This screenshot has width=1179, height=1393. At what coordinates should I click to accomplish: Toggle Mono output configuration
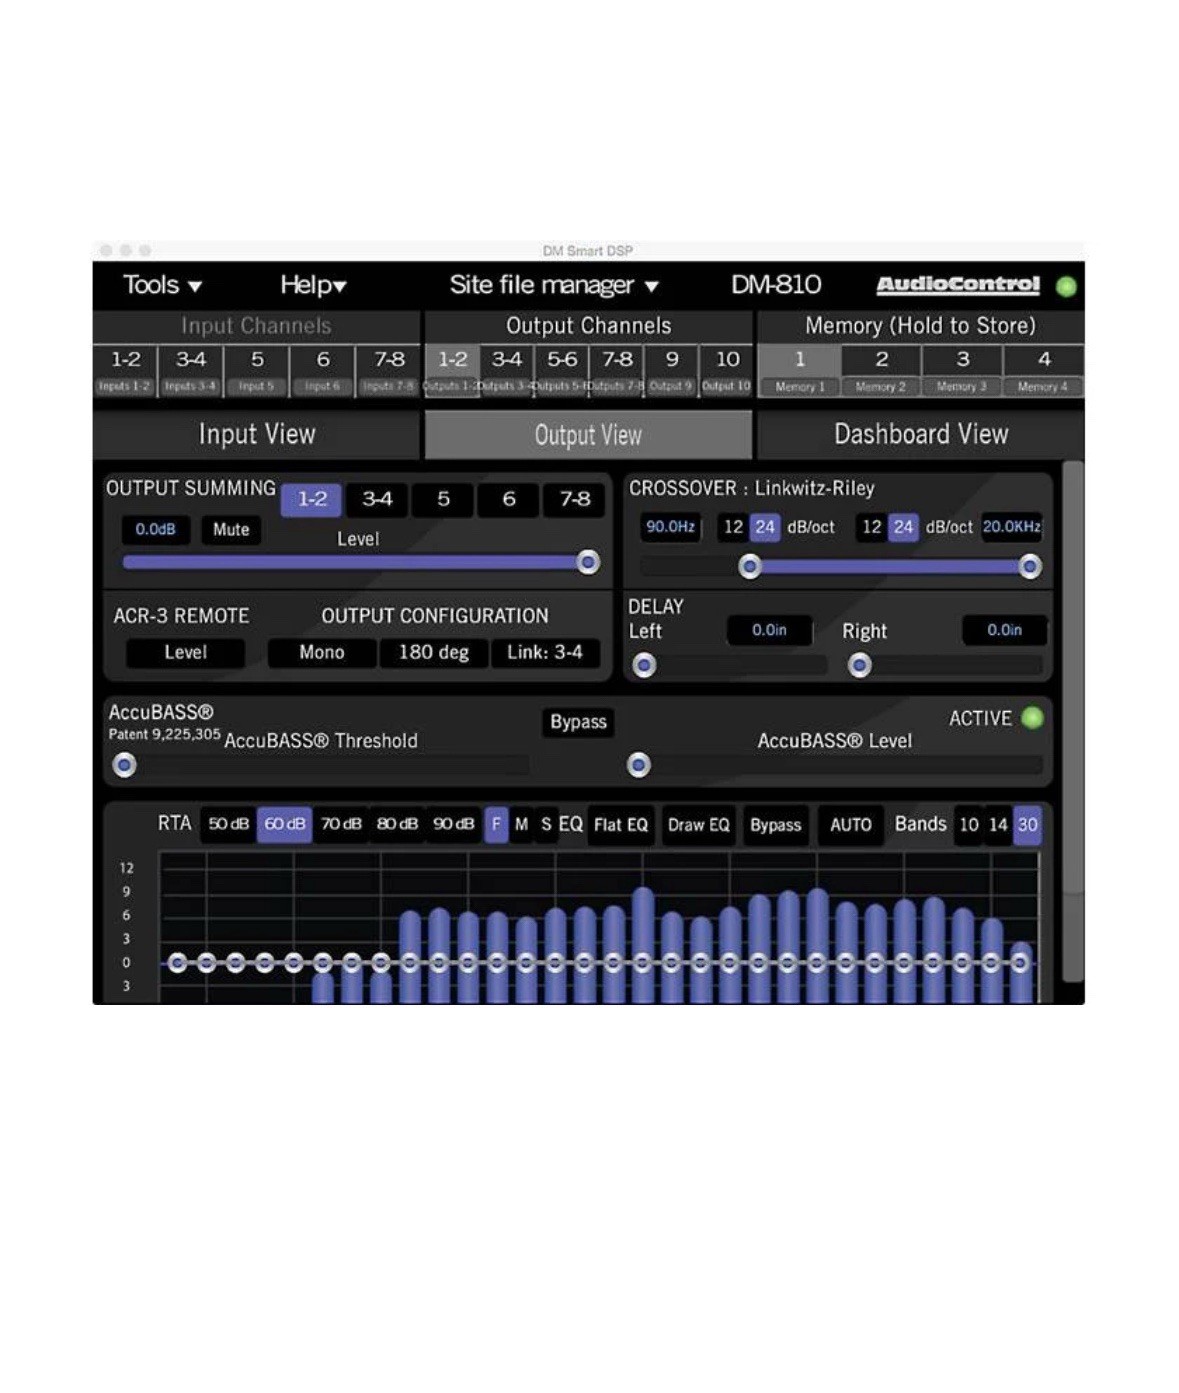[322, 653]
